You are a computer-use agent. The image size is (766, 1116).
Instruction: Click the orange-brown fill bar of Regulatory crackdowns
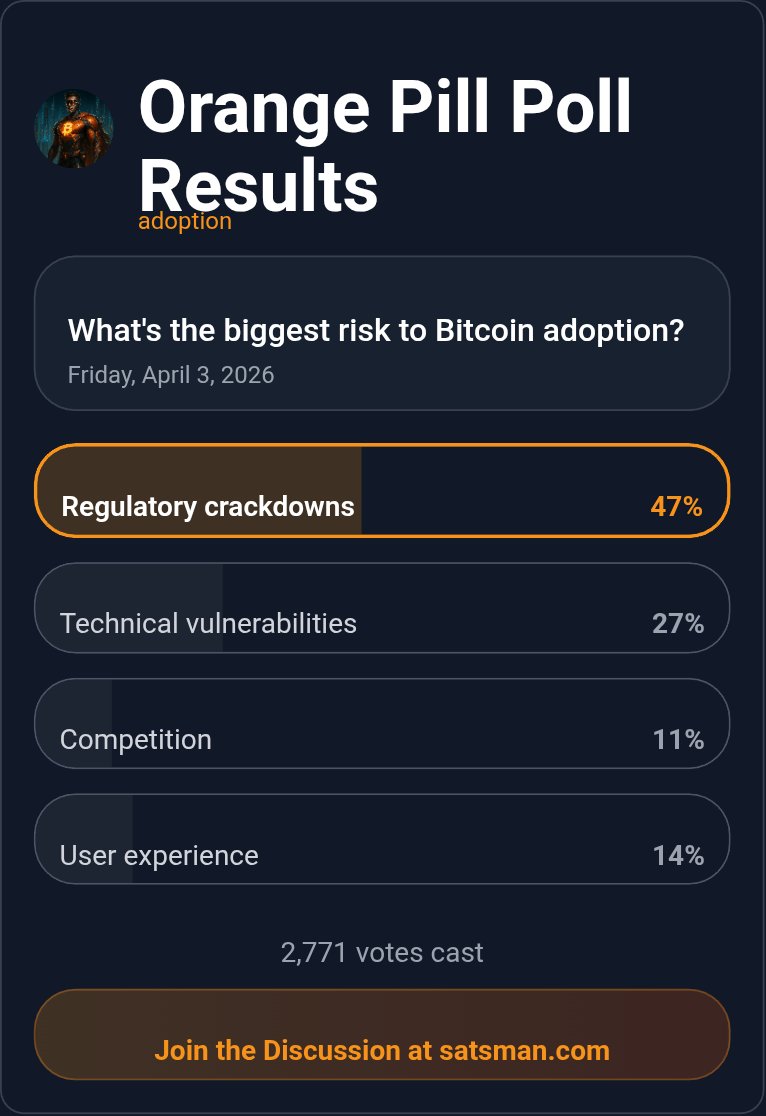[200, 470]
